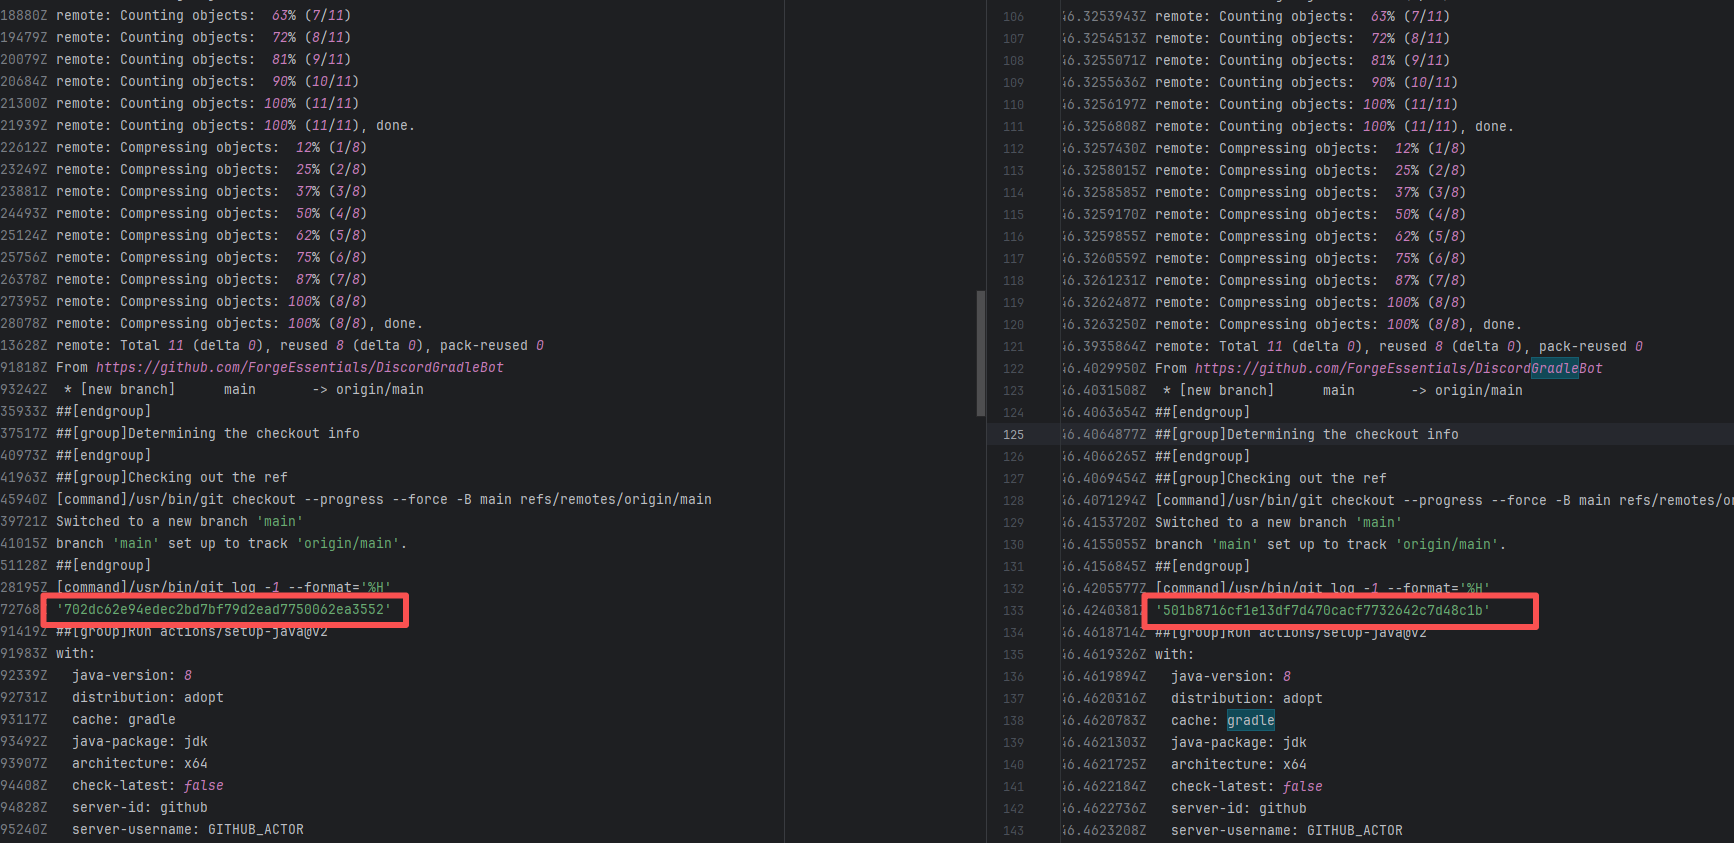Click the highlighted gradle word on line 138
This screenshot has height=843, width=1734.
point(1250,721)
